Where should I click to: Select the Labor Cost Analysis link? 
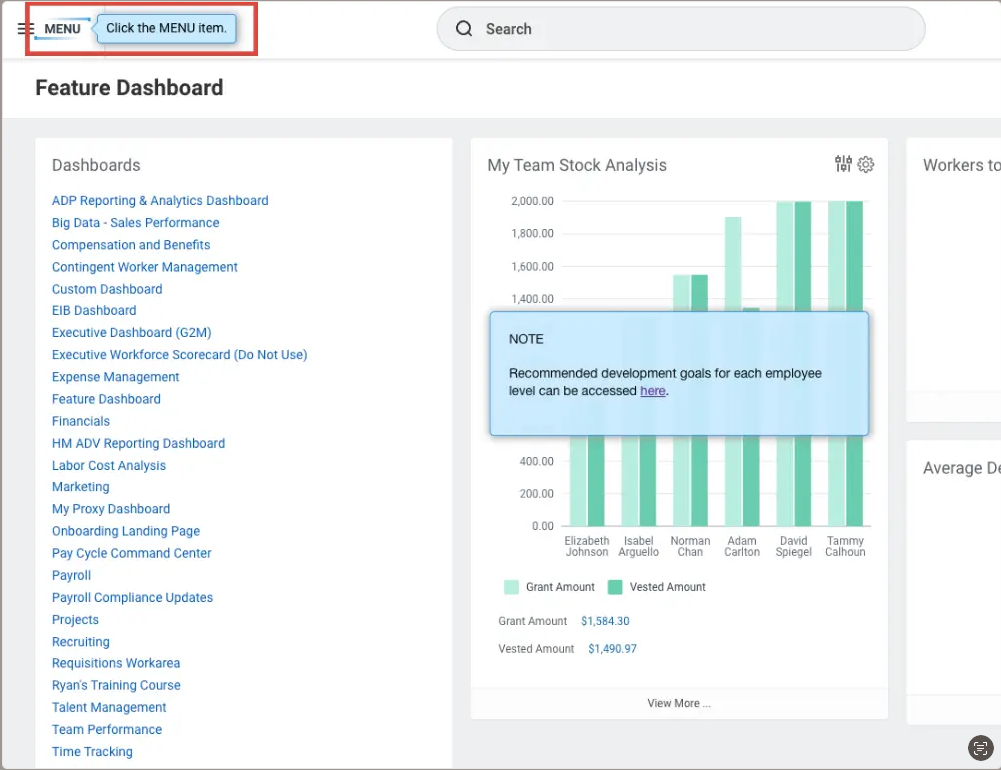pyautogui.click(x=109, y=465)
